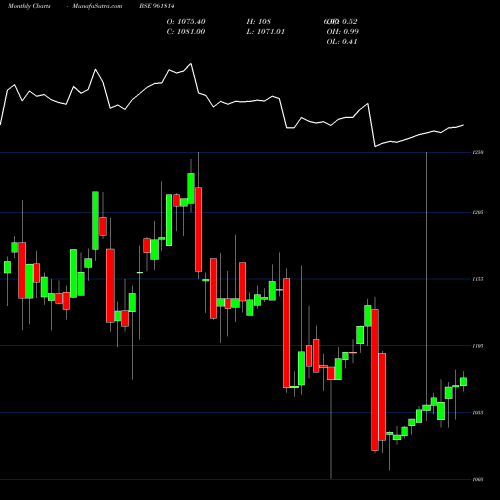Select the close price 'C: 1081.00'
The width and height of the screenshot is (500, 500).
click(x=186, y=32)
